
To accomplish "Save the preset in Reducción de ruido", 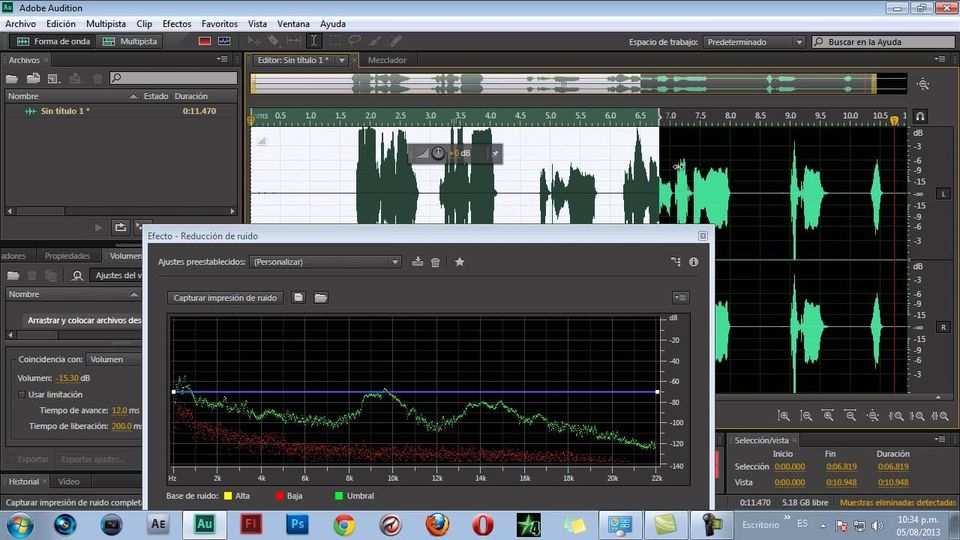I will pos(418,261).
